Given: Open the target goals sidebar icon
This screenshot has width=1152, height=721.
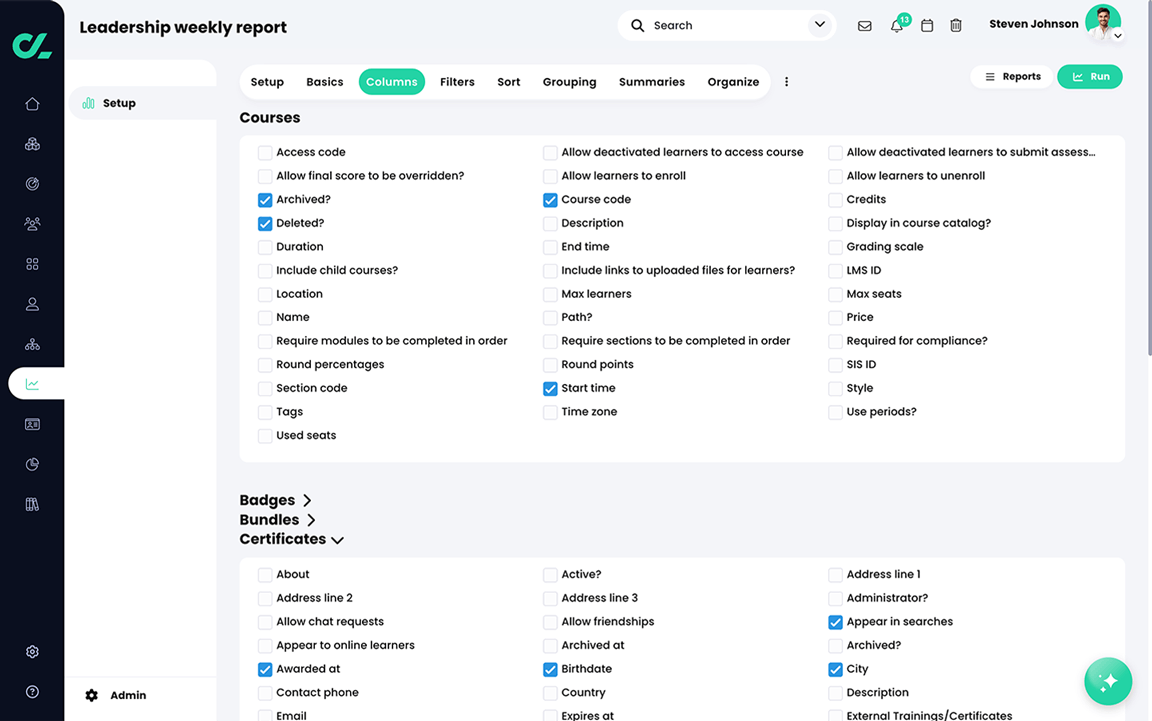Looking at the screenshot, I should 32,184.
